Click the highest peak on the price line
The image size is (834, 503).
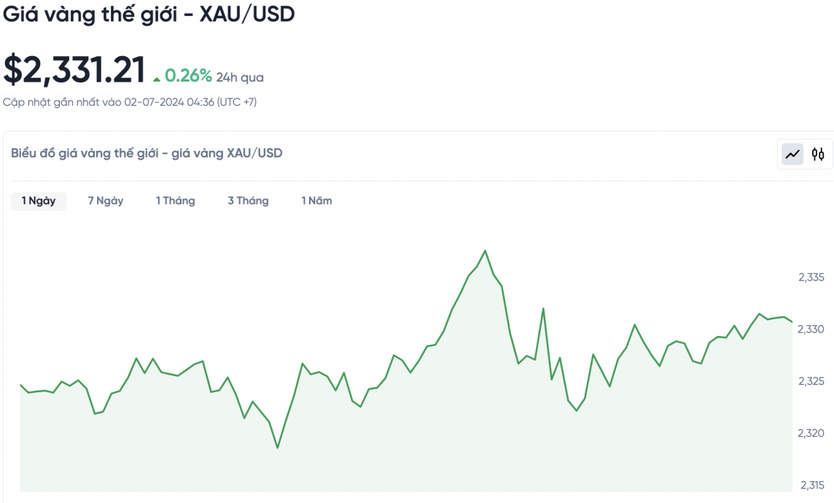(485, 251)
